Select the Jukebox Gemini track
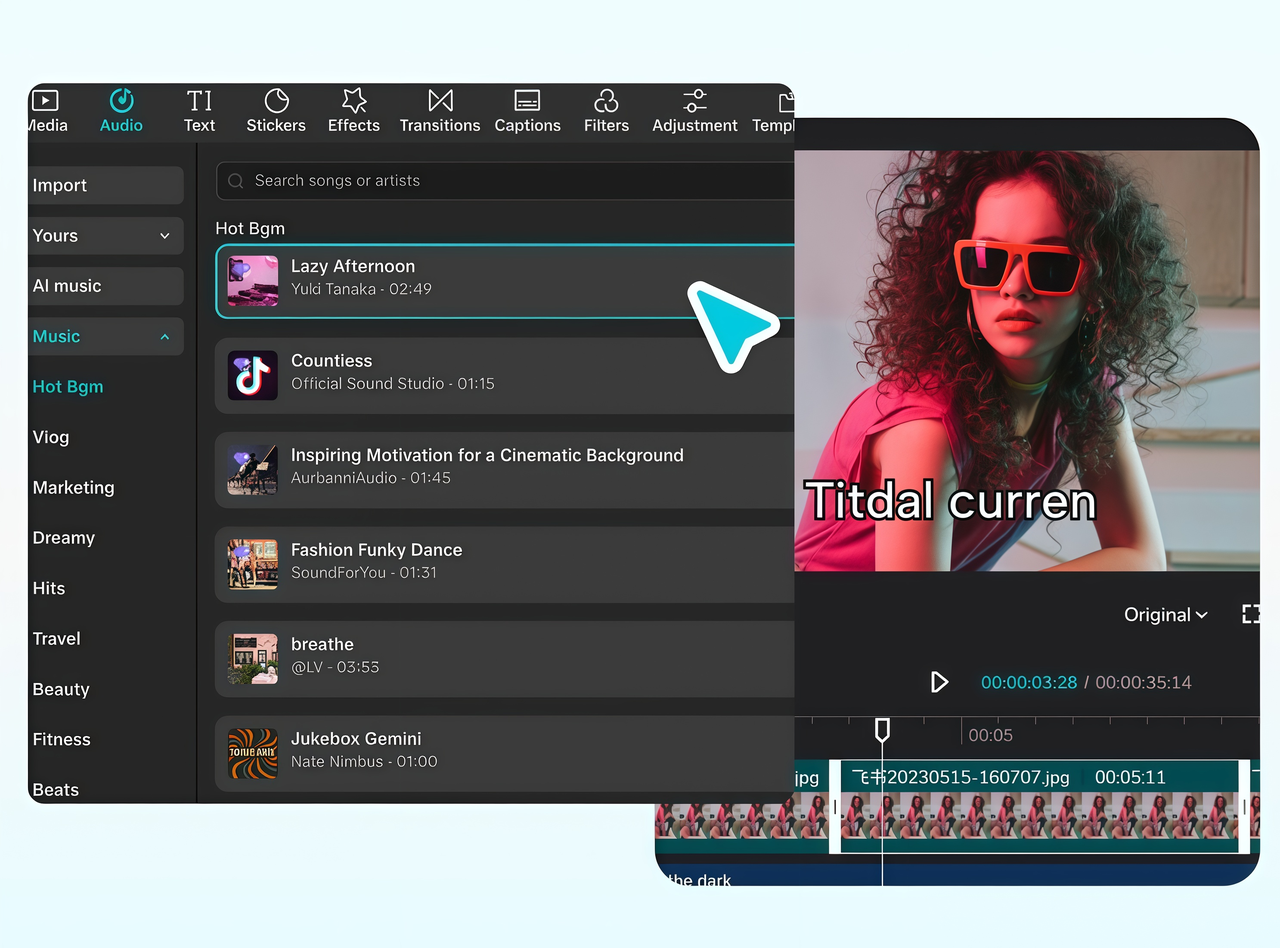Screen dimensions: 1280x948 click(x=505, y=753)
